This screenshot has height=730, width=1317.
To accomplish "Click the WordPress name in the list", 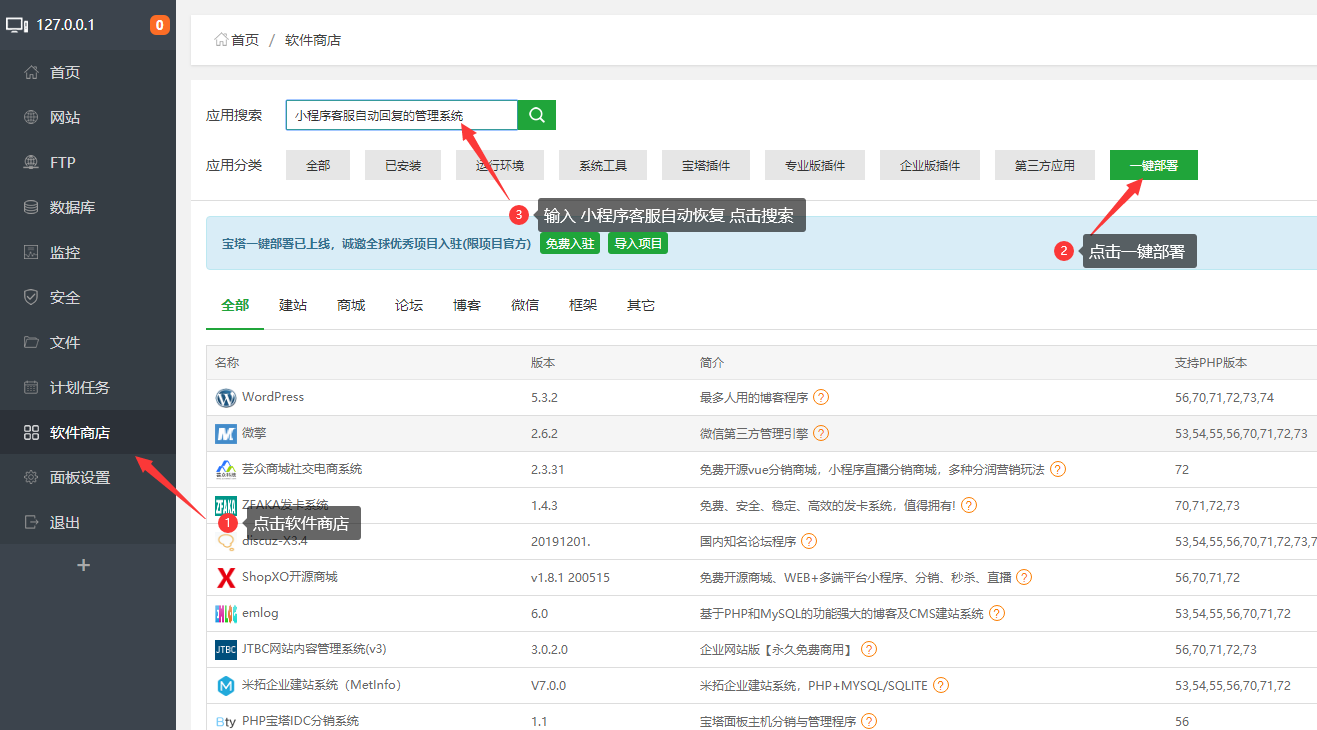I will pos(273,397).
